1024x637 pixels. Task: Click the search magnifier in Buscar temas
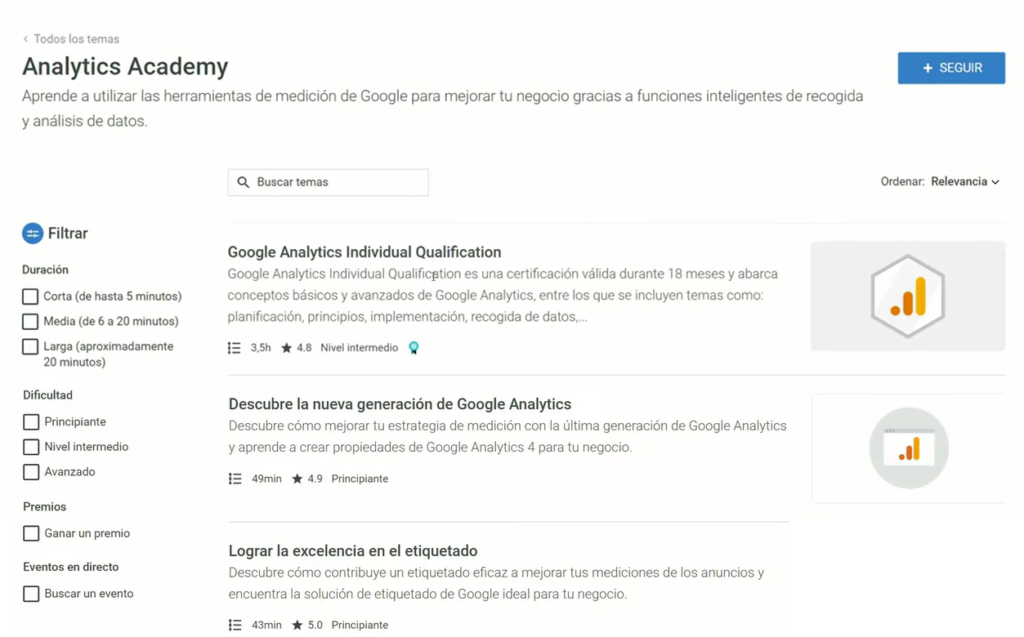click(x=243, y=181)
